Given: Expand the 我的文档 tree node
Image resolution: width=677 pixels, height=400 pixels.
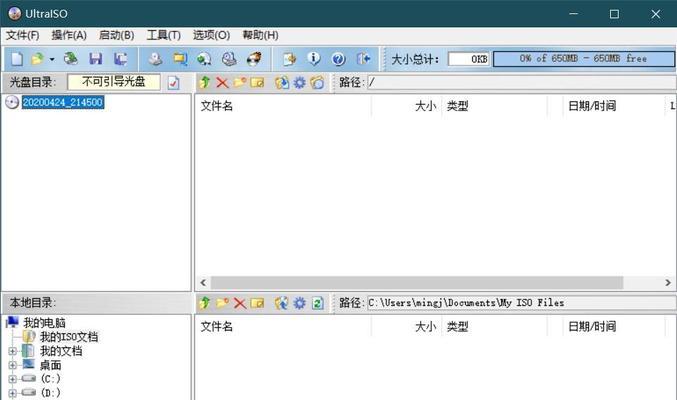Looking at the screenshot, I should click(x=13, y=351).
